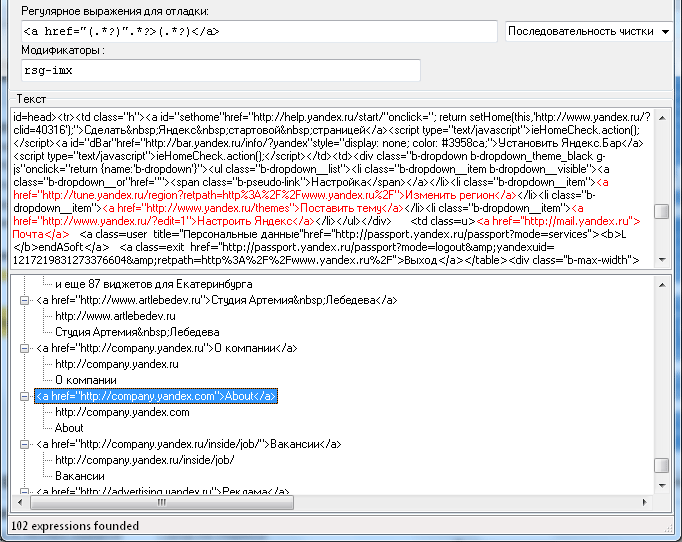Click the Регулярное выражения для отладки label
Image resolution: width=682 pixels, height=542 pixels.
(x=115, y=11)
